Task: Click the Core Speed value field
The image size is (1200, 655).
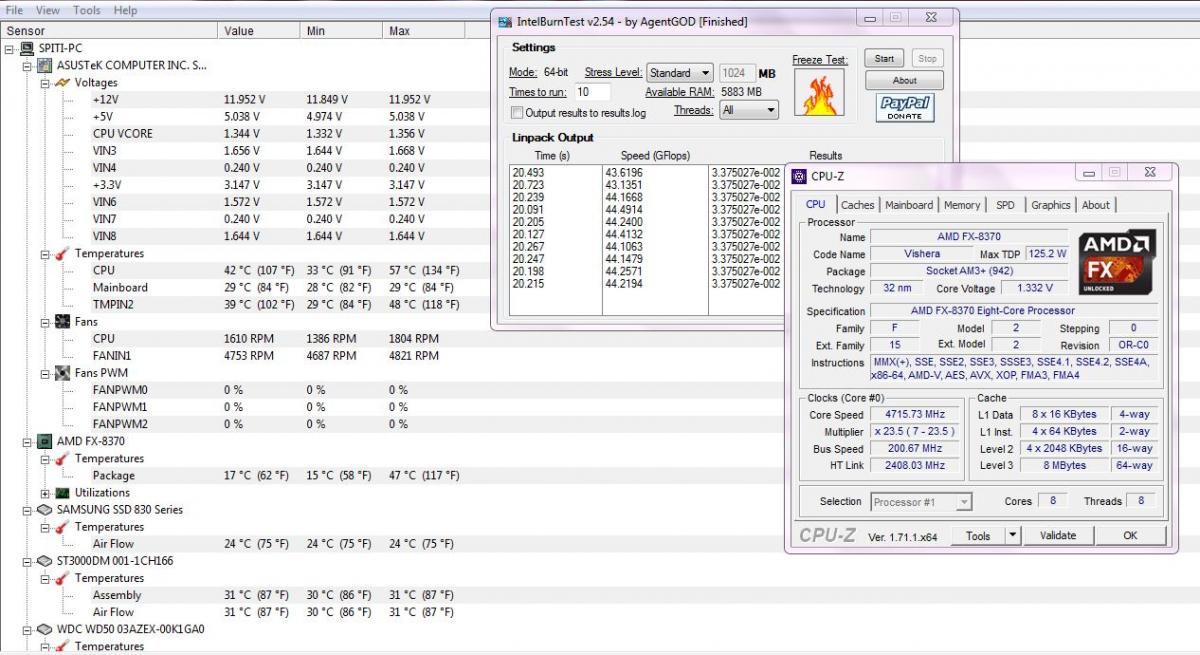Action: pyautogui.click(x=915, y=414)
